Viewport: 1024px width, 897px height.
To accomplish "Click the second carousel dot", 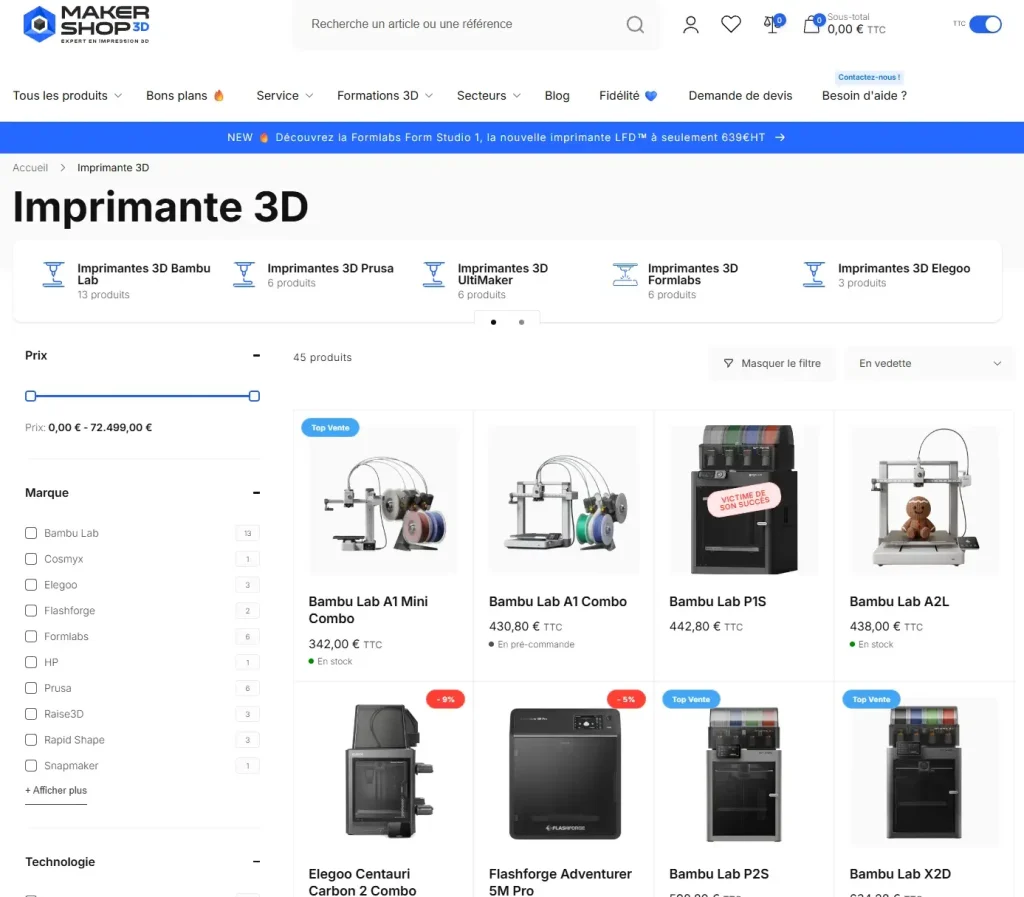I will tap(521, 322).
